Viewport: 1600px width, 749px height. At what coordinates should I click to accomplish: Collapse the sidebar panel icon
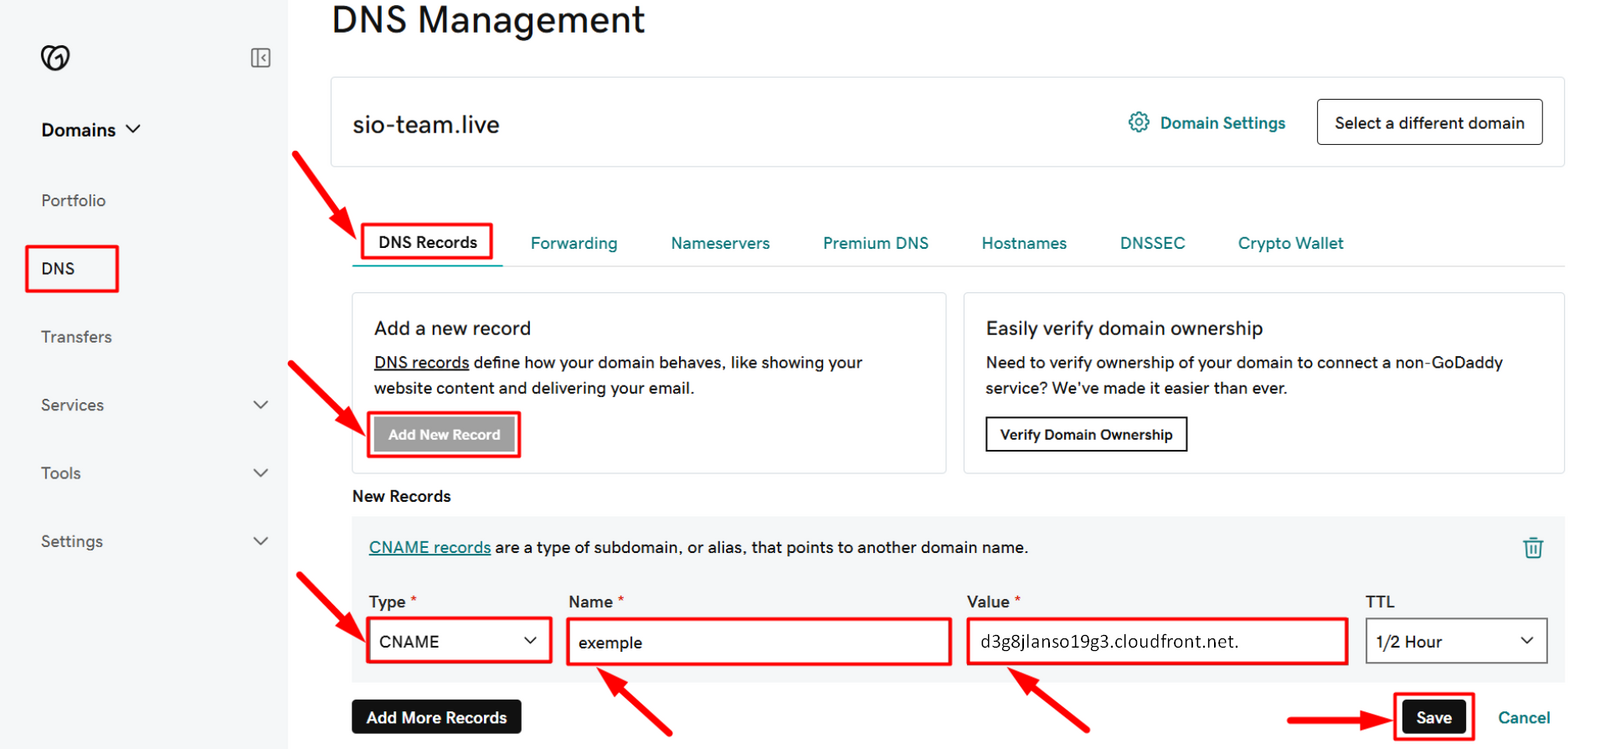[x=260, y=58]
